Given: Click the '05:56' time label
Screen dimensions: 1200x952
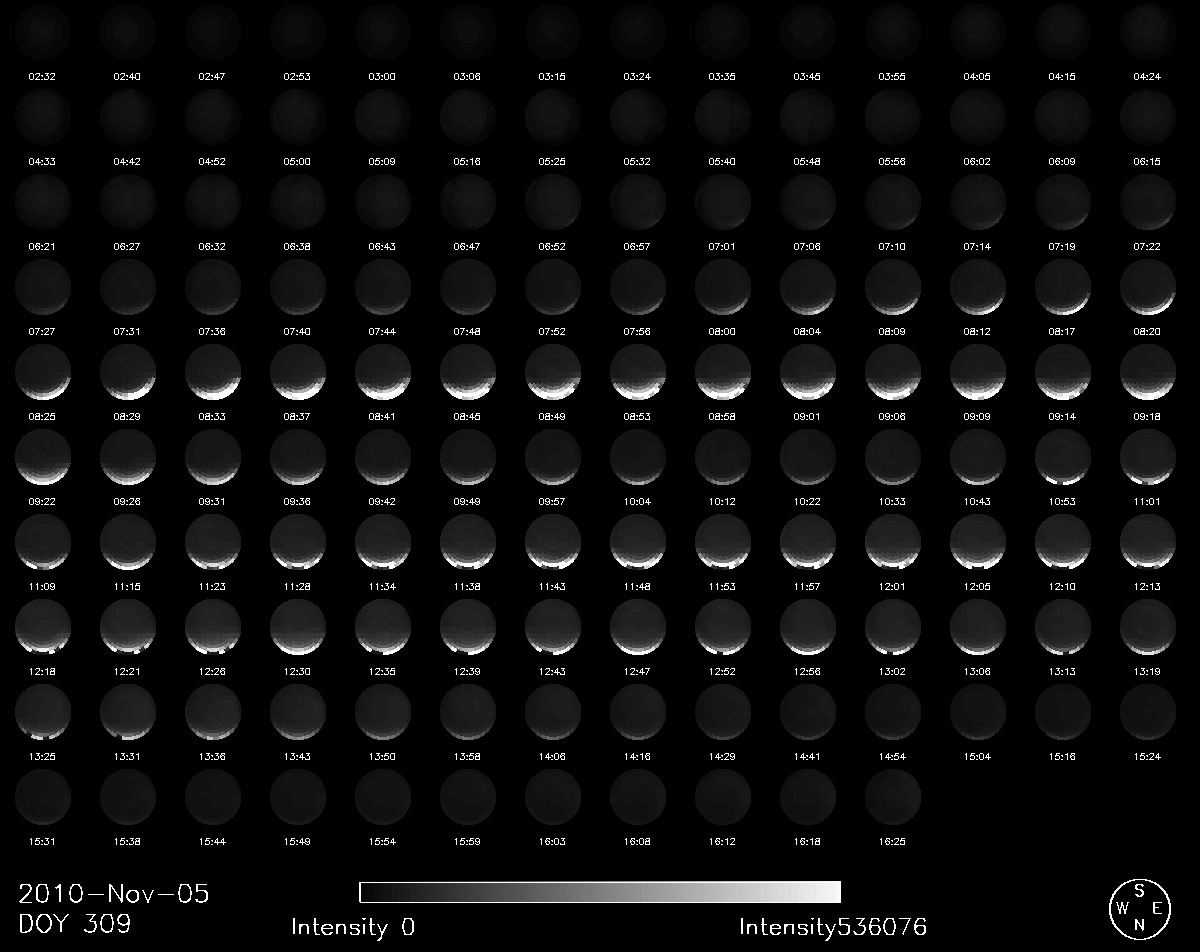Looking at the screenshot, I should click(x=893, y=161).
